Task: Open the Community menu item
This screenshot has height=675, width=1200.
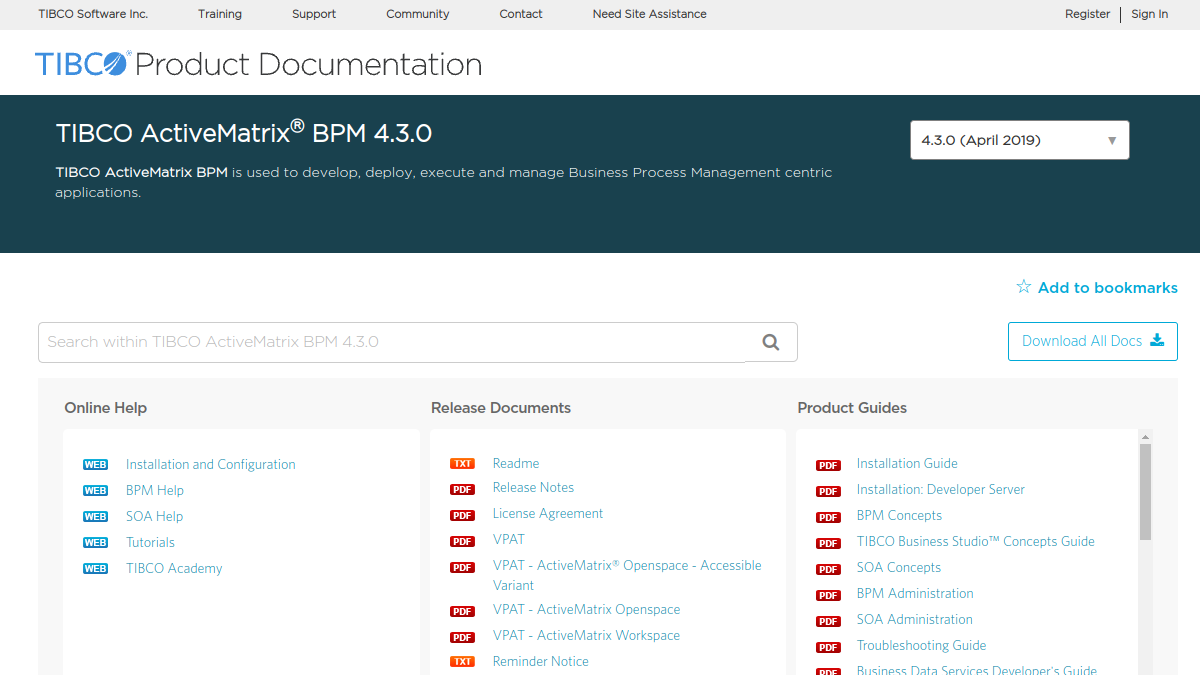Action: [x=418, y=14]
